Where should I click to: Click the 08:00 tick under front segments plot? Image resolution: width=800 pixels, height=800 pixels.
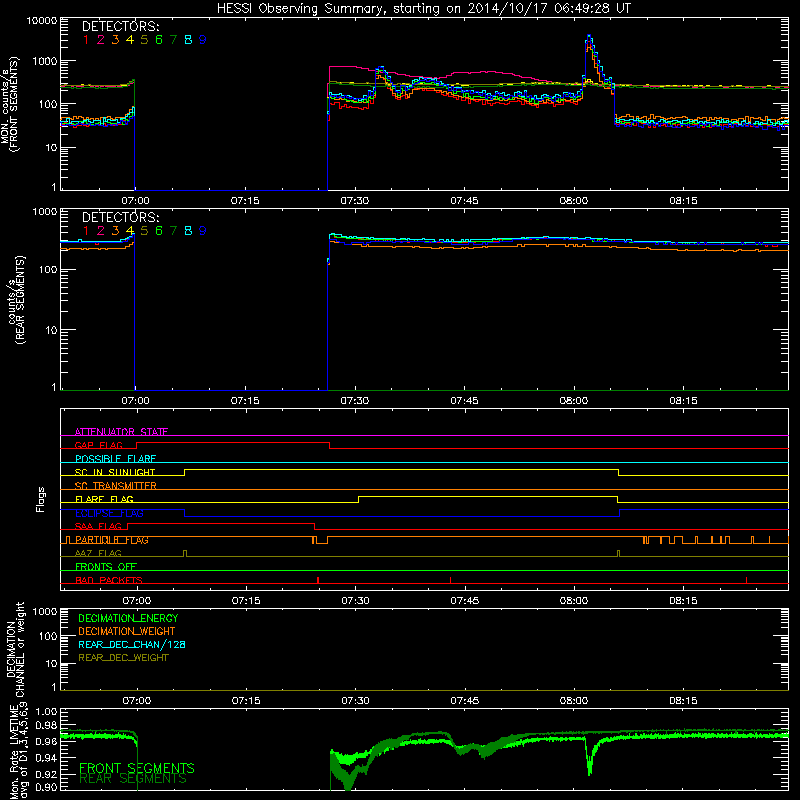click(574, 201)
